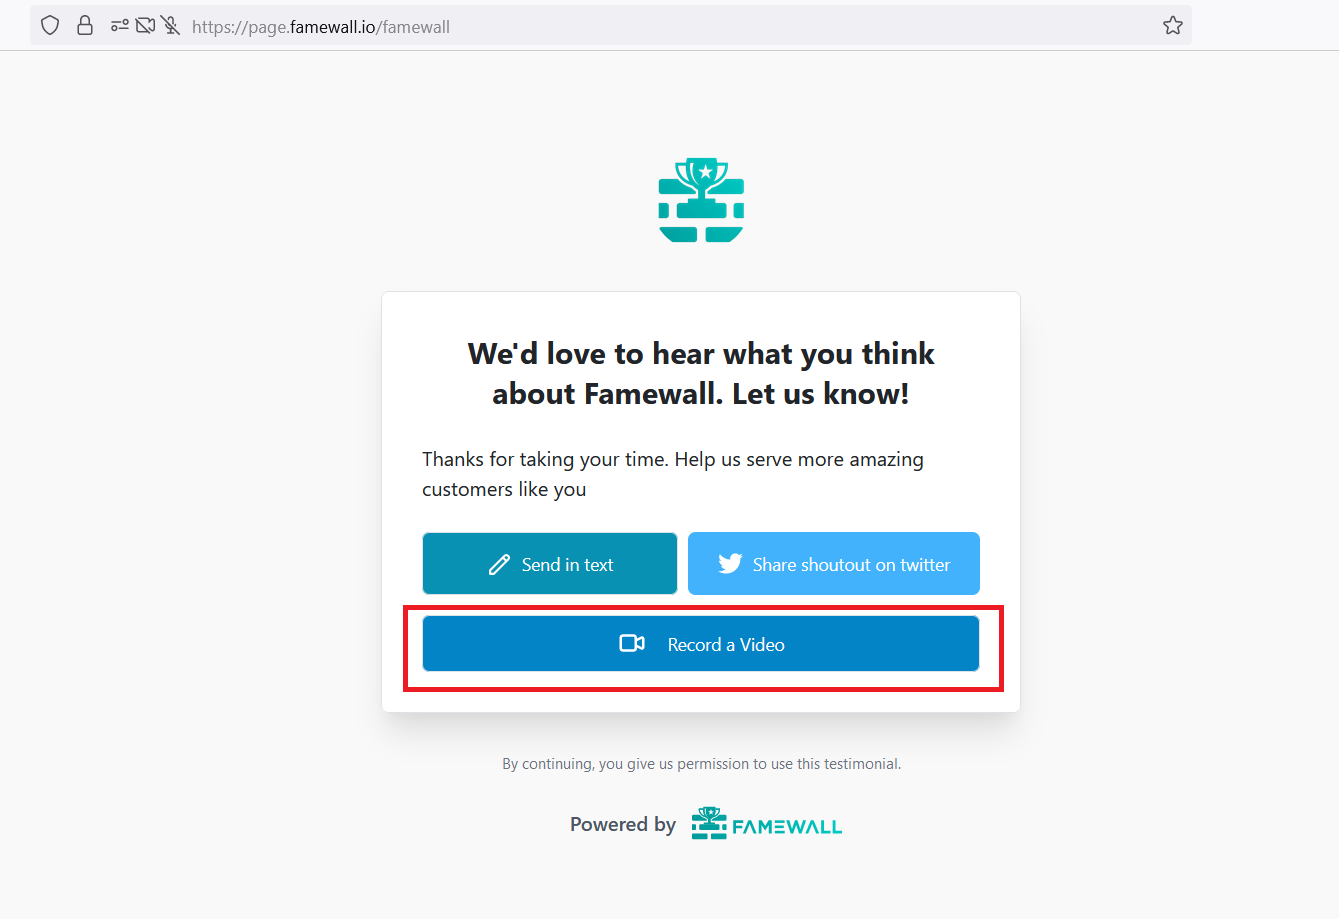Click Share shoutout on twitter button
The image size is (1339, 919).
[x=833, y=564]
